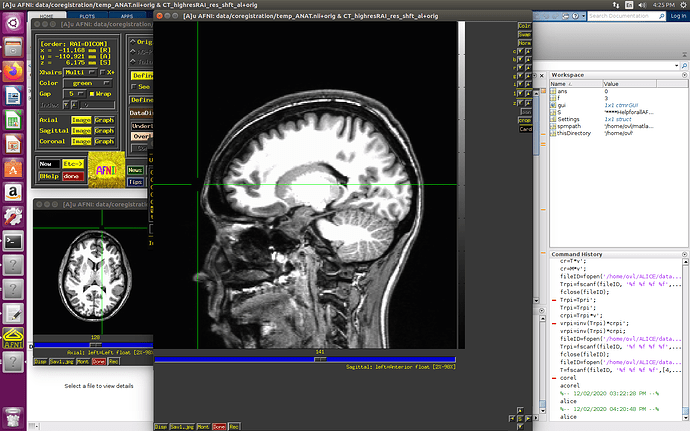This screenshot has height=431, width=690.
Task: Open Amazon launcher in dock
Action: 13,192
